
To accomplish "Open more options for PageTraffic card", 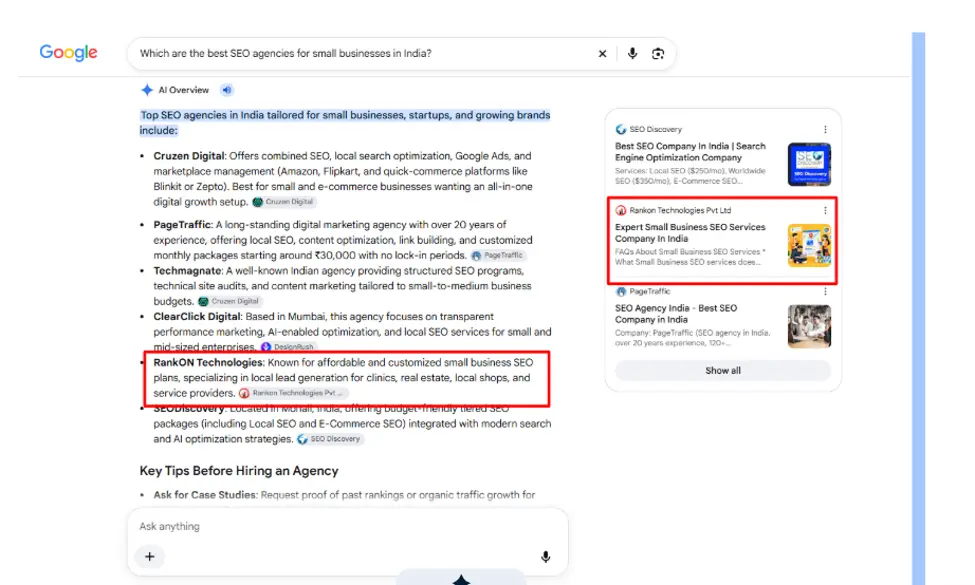I will pos(825,291).
